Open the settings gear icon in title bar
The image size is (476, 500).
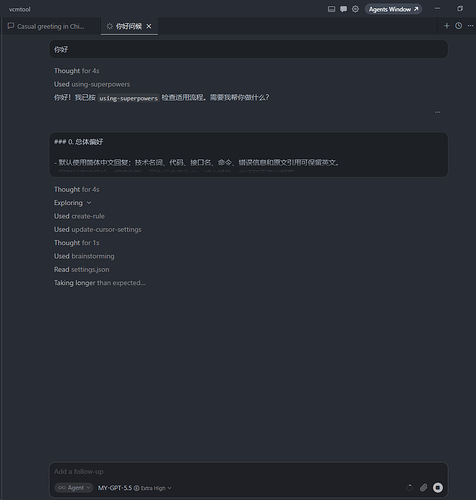(x=355, y=9)
